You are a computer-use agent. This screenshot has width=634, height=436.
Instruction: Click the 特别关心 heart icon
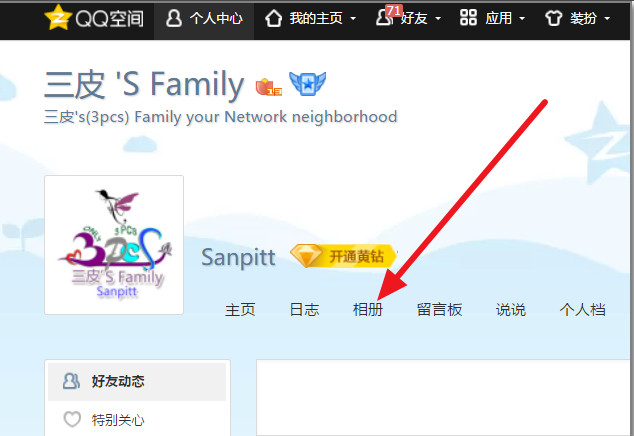point(72,419)
